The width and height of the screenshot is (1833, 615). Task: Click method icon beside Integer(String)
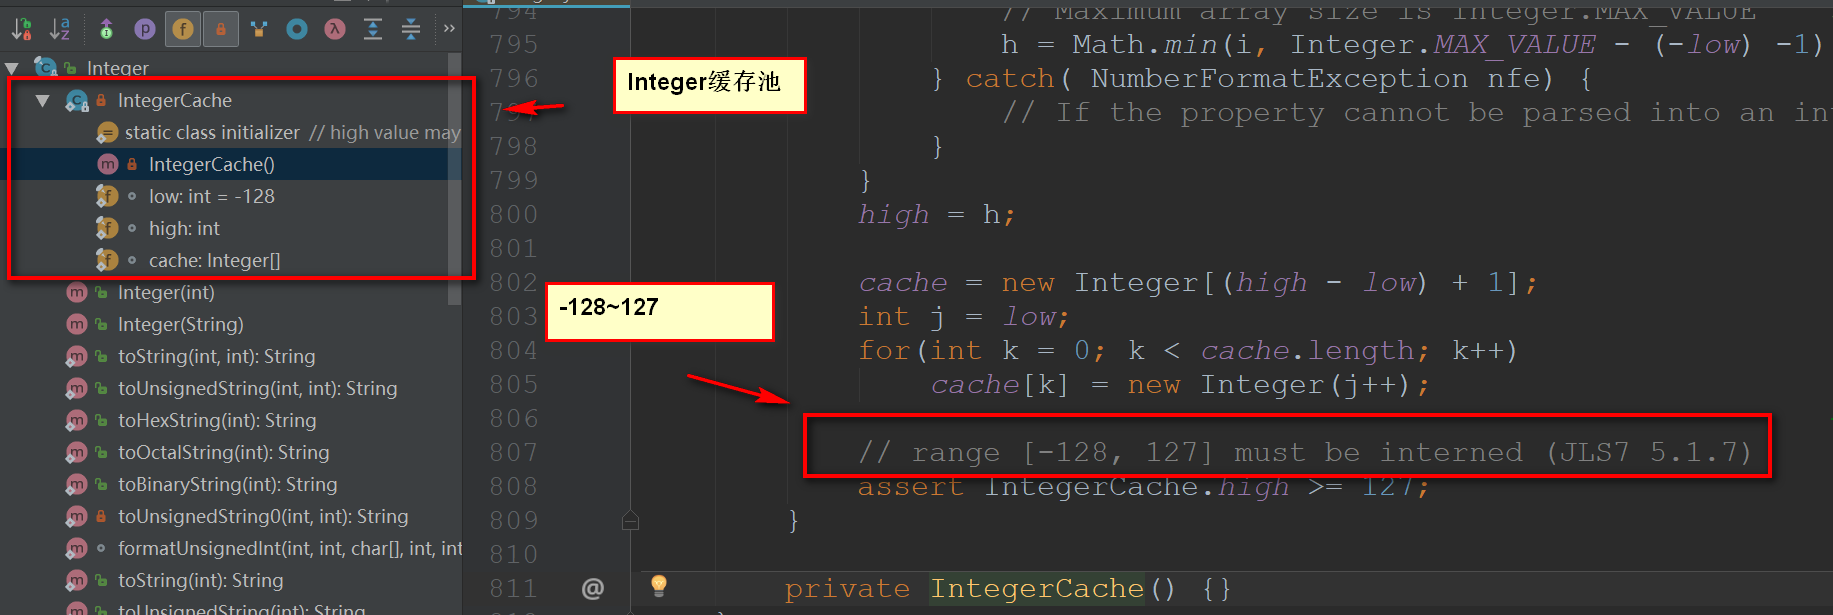[x=77, y=324]
